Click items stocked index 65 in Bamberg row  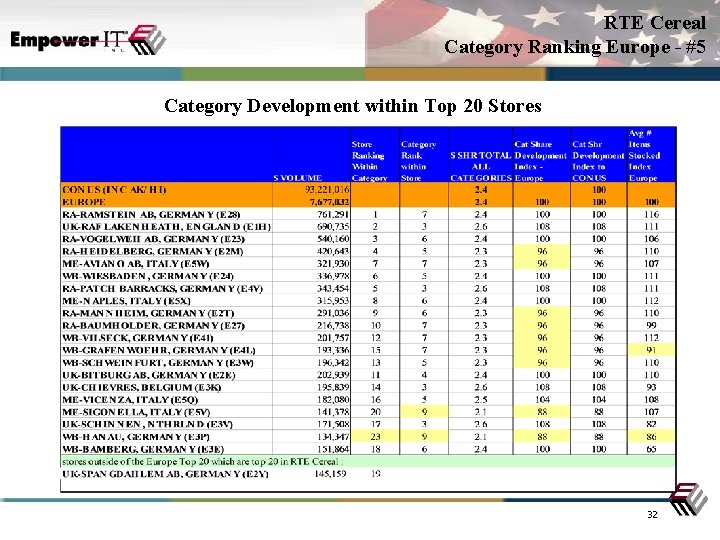(x=651, y=450)
